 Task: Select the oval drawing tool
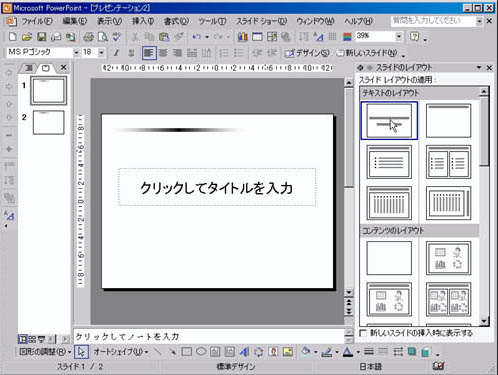201,351
